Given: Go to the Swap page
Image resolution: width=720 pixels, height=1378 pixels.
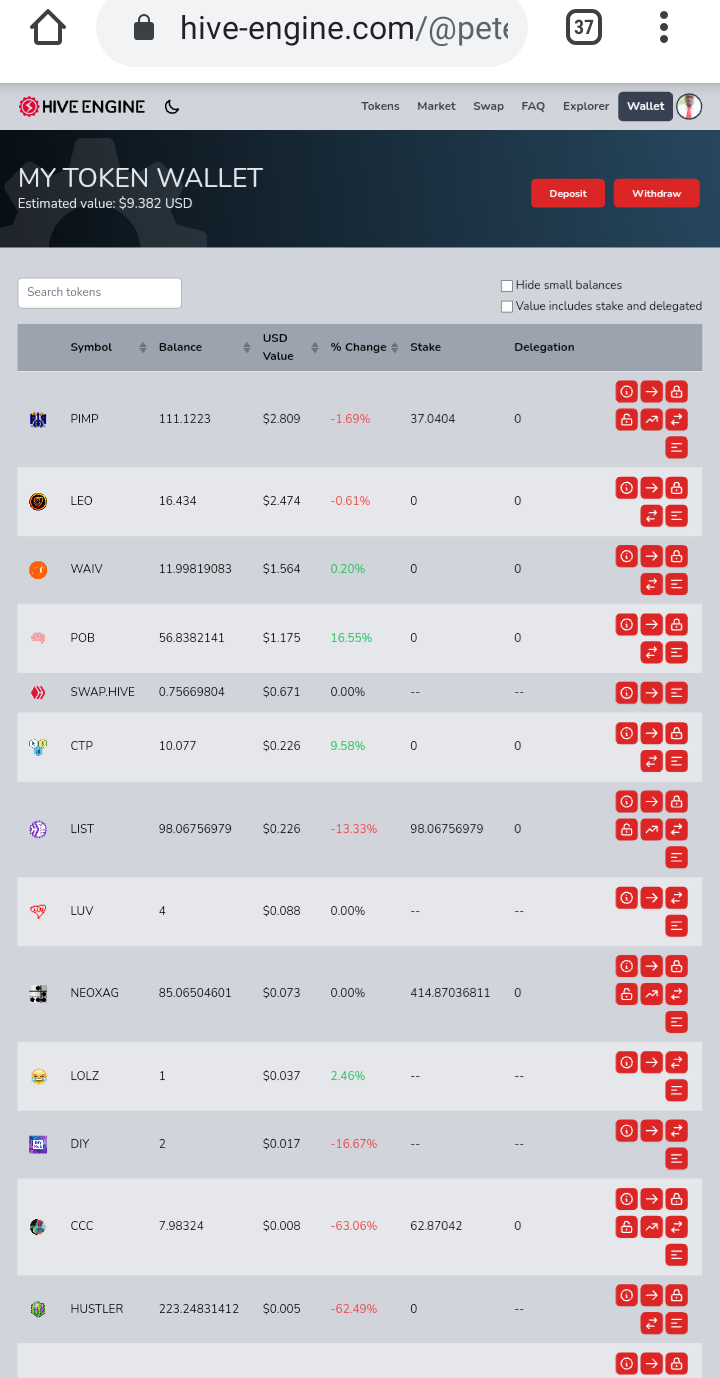Looking at the screenshot, I should tap(489, 106).
